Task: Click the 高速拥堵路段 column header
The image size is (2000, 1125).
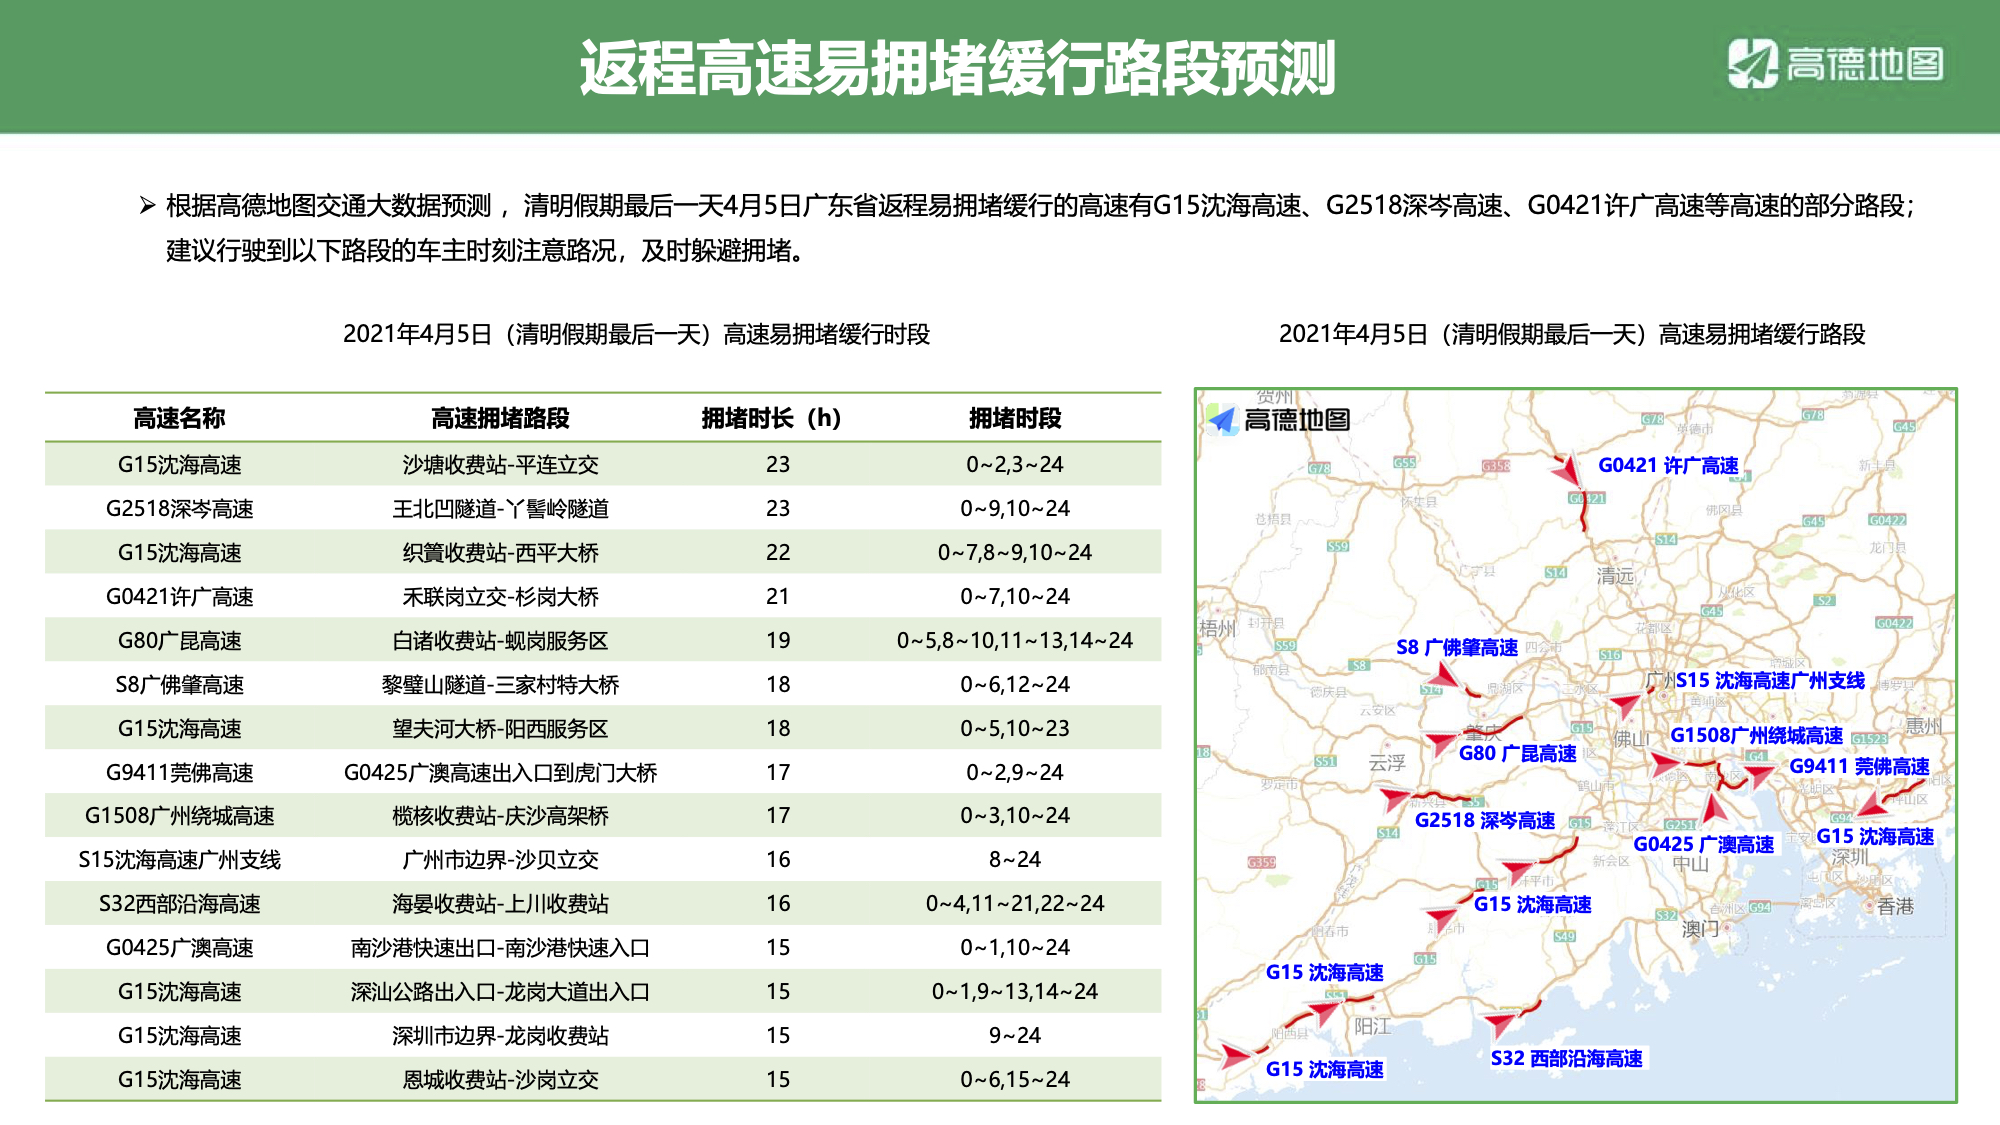Action: click(500, 418)
